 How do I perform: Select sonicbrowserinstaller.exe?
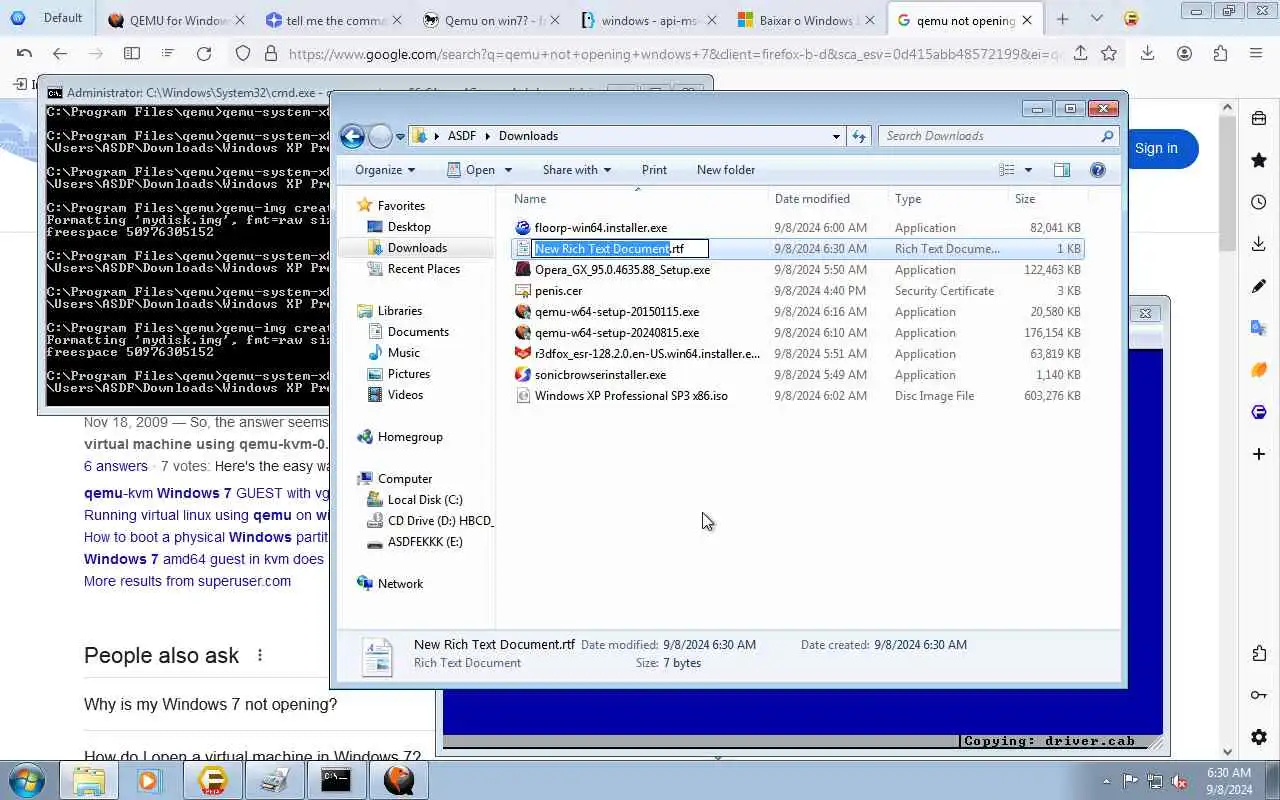[600, 375]
